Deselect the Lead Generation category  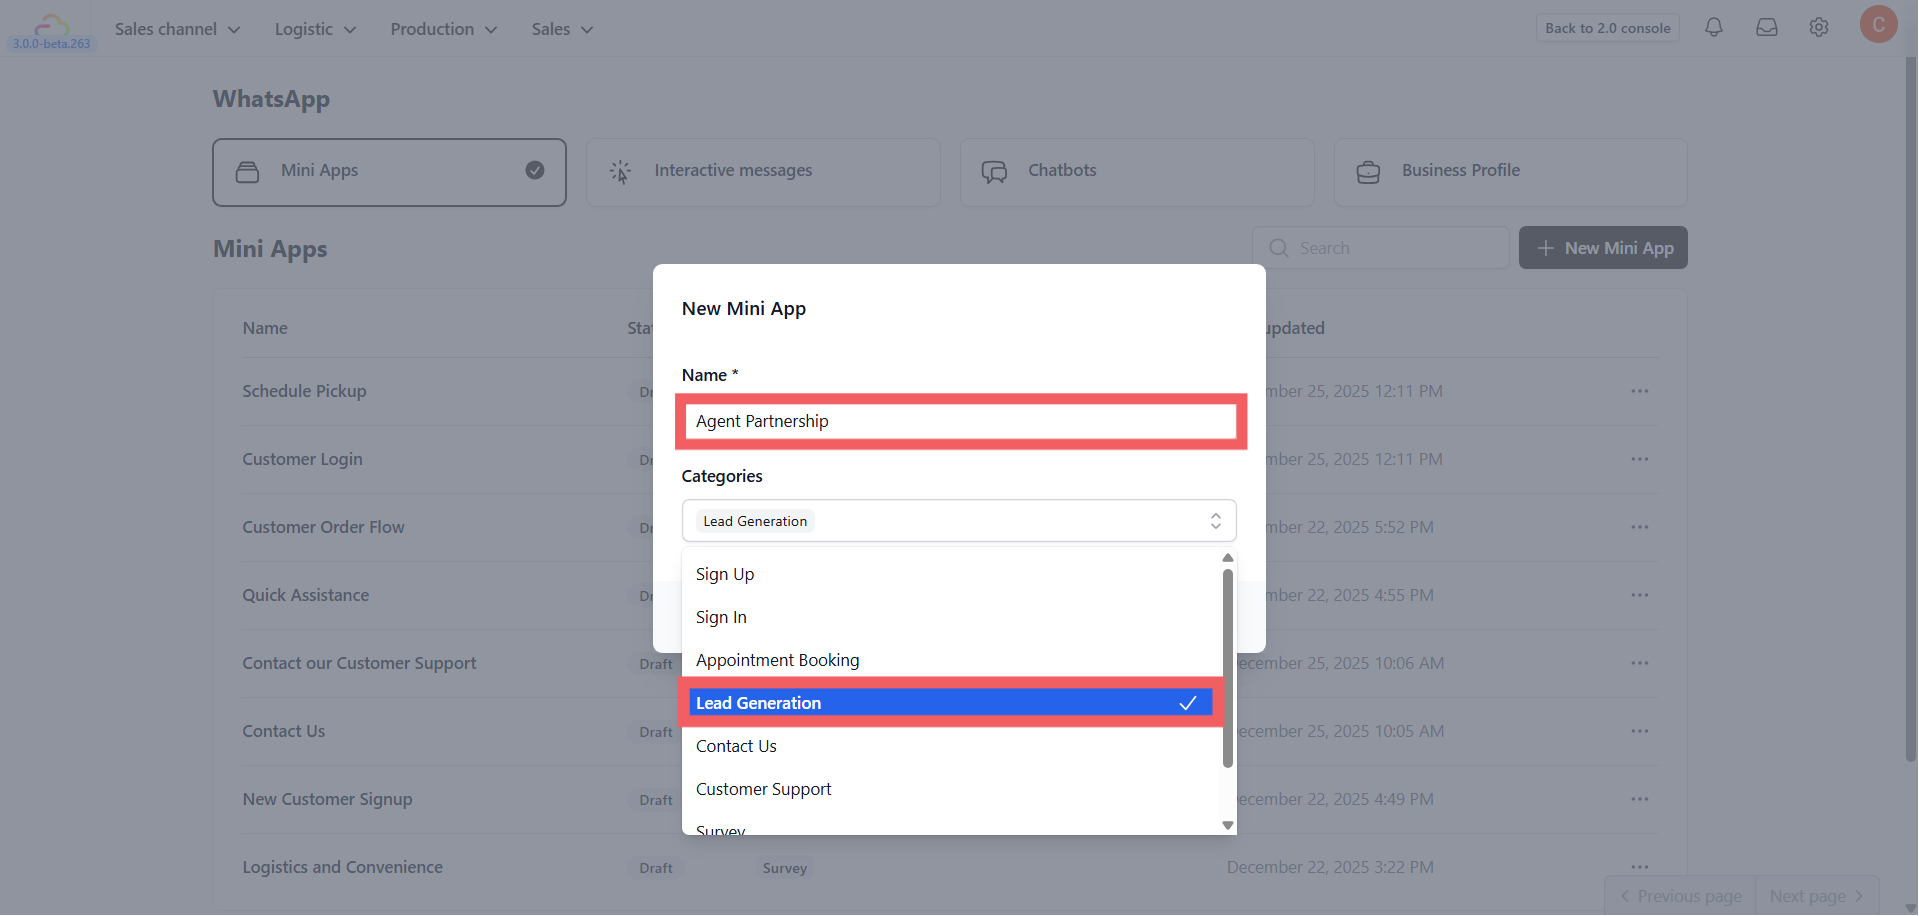(x=951, y=703)
